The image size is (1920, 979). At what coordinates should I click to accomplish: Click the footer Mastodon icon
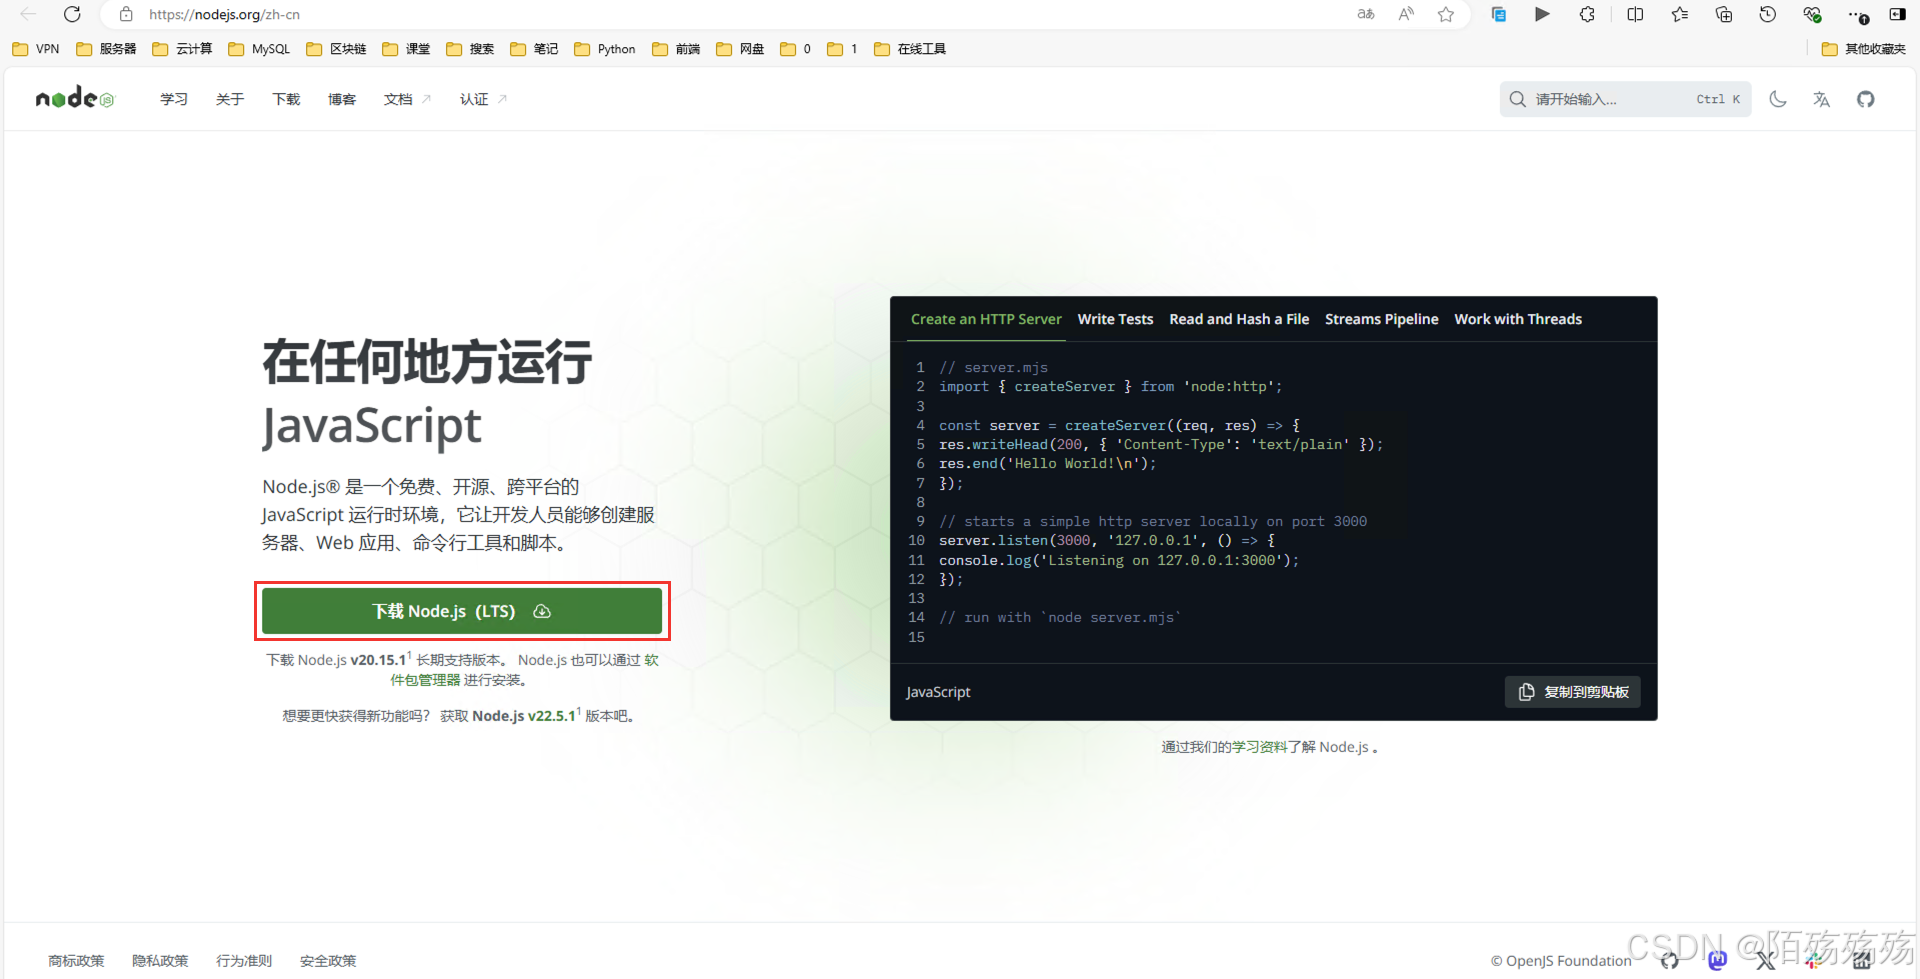[1718, 961]
